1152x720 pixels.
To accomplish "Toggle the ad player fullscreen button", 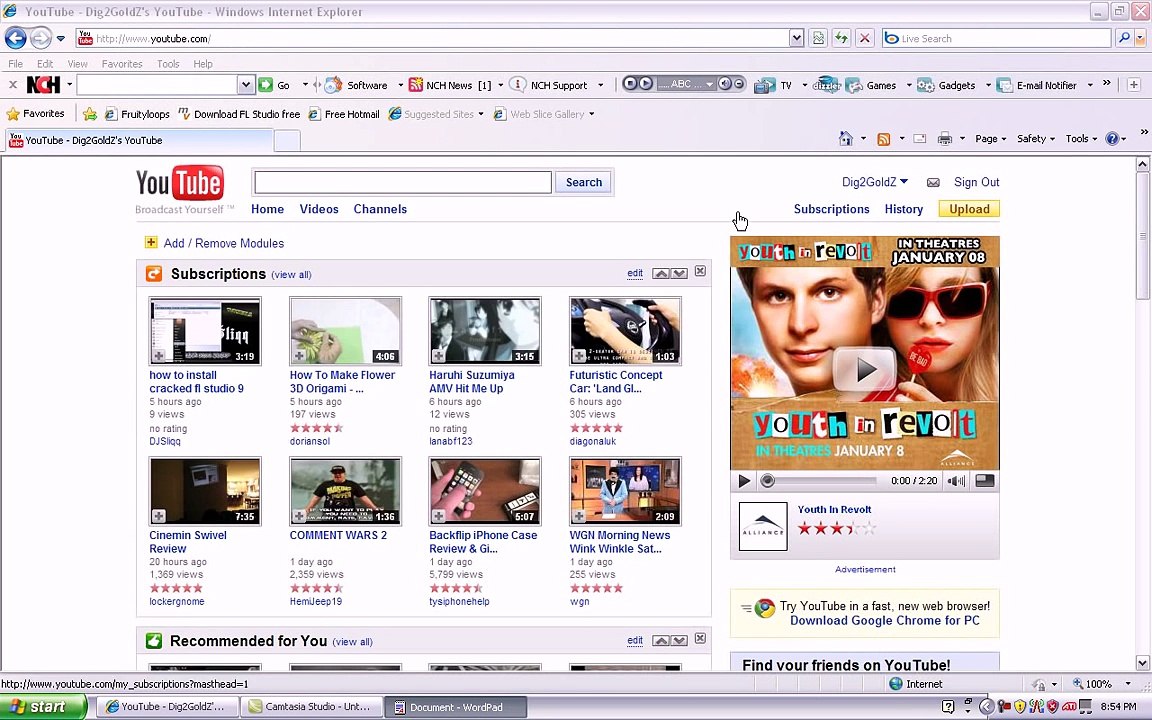I will (x=984, y=481).
